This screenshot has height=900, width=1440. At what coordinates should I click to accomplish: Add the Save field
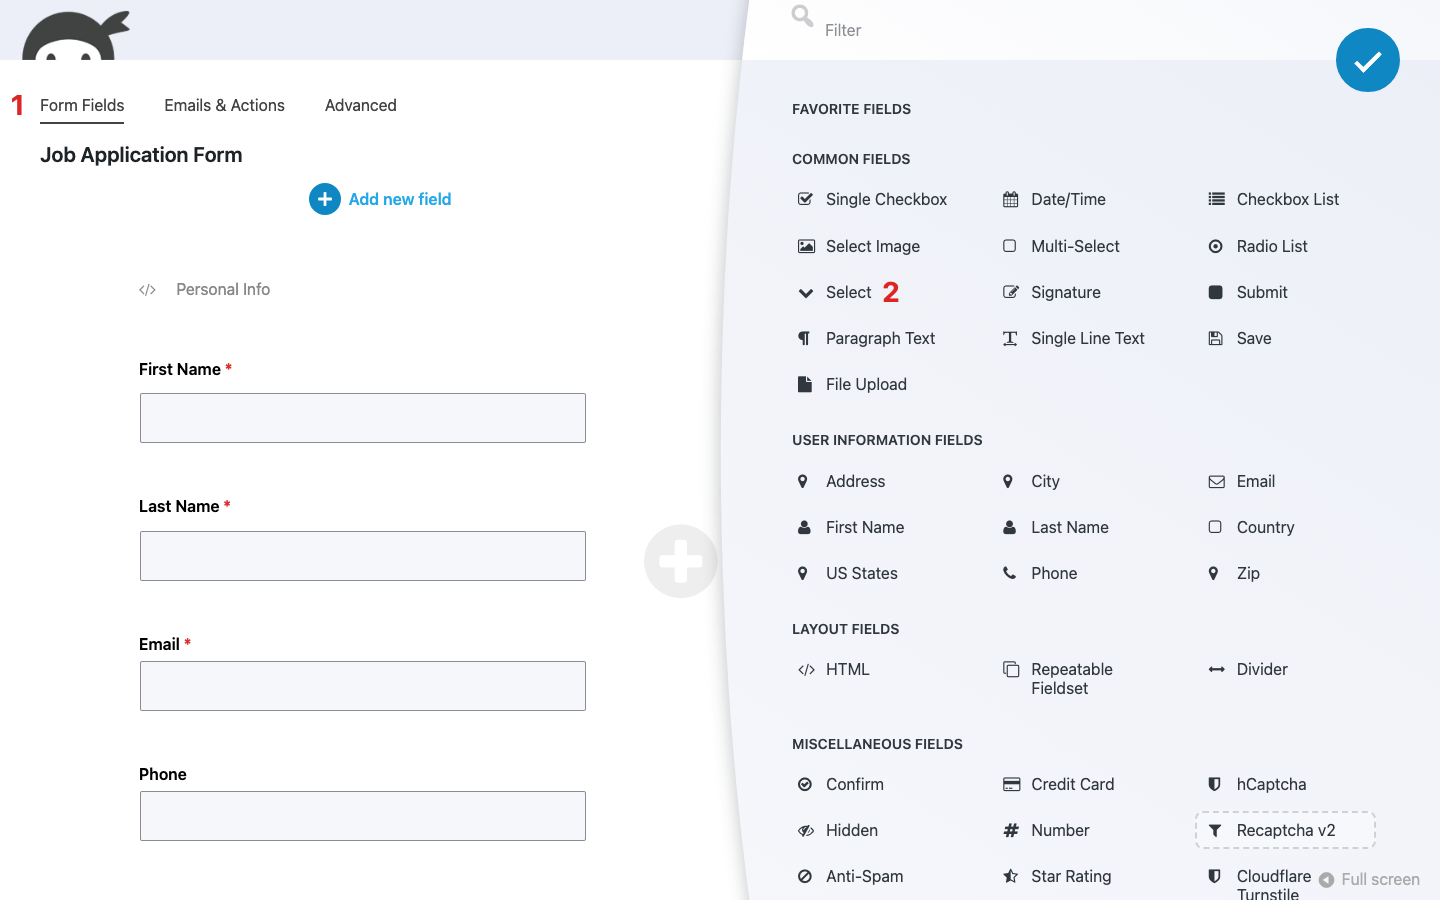pos(1239,338)
